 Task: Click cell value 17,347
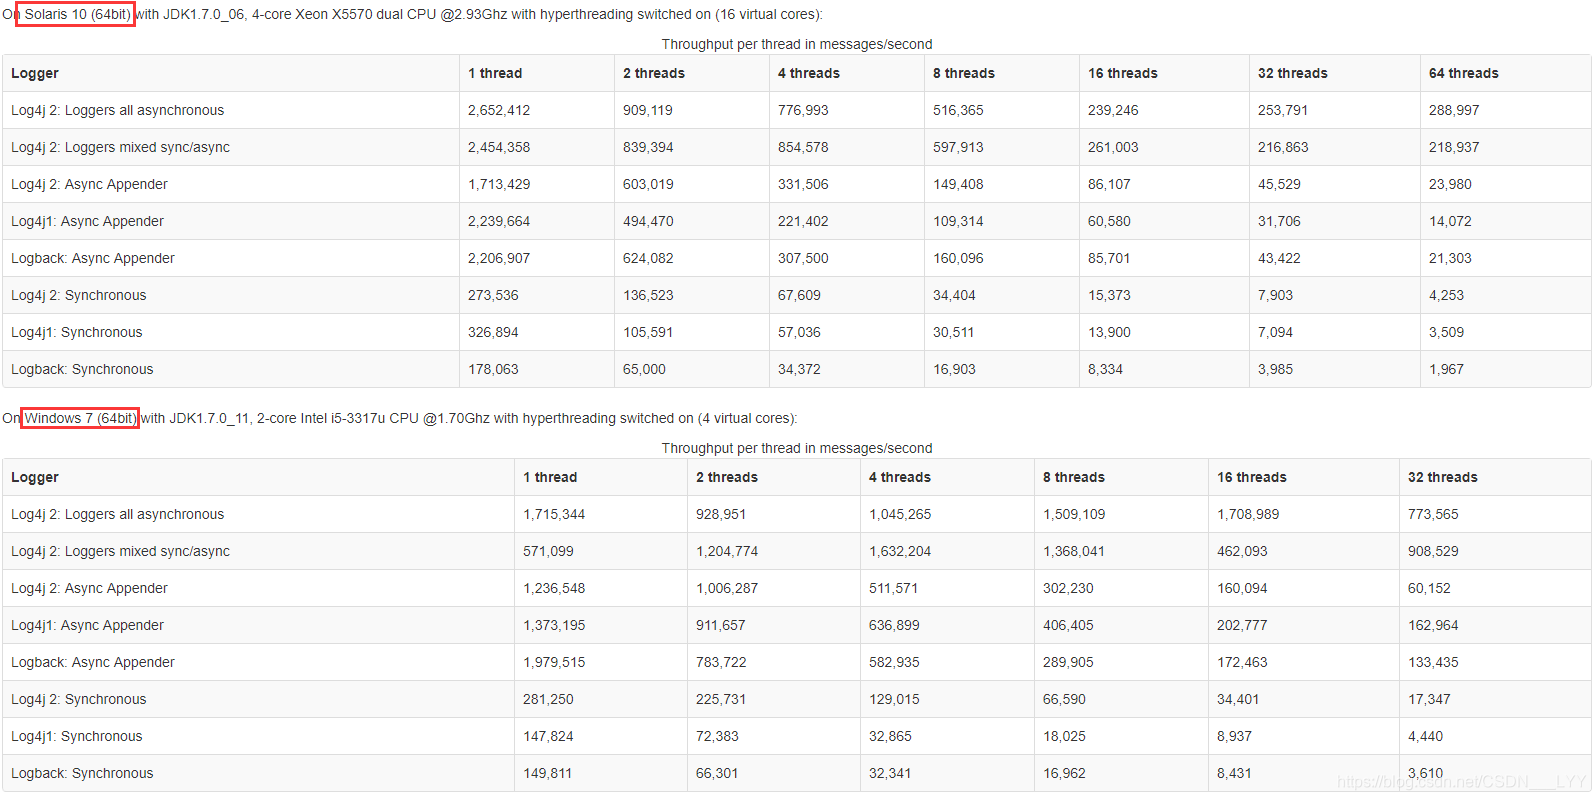pos(1429,699)
